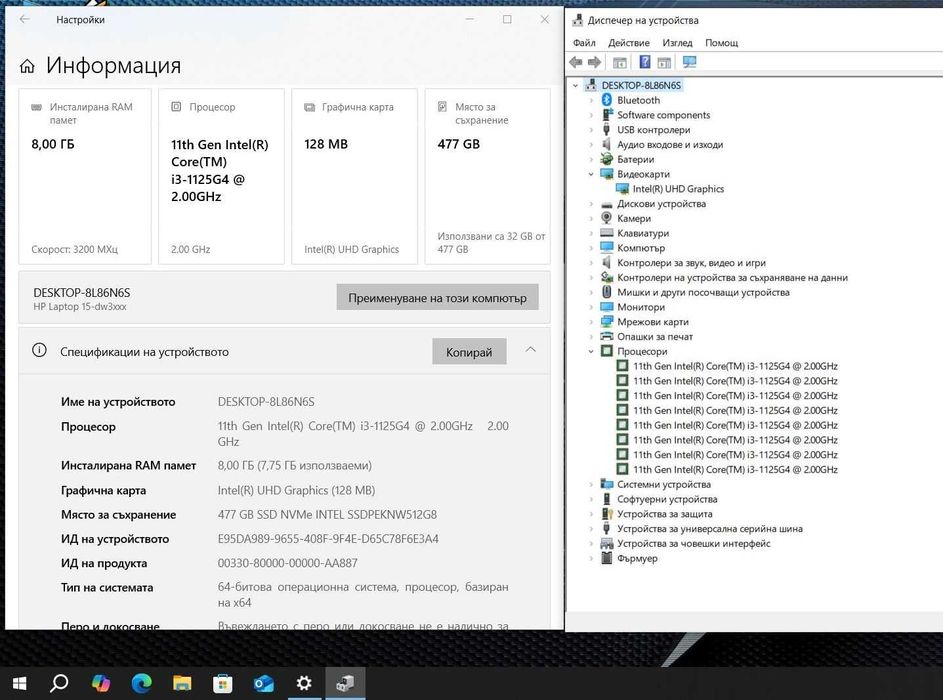Click the blue Help toolbar icon

645,62
